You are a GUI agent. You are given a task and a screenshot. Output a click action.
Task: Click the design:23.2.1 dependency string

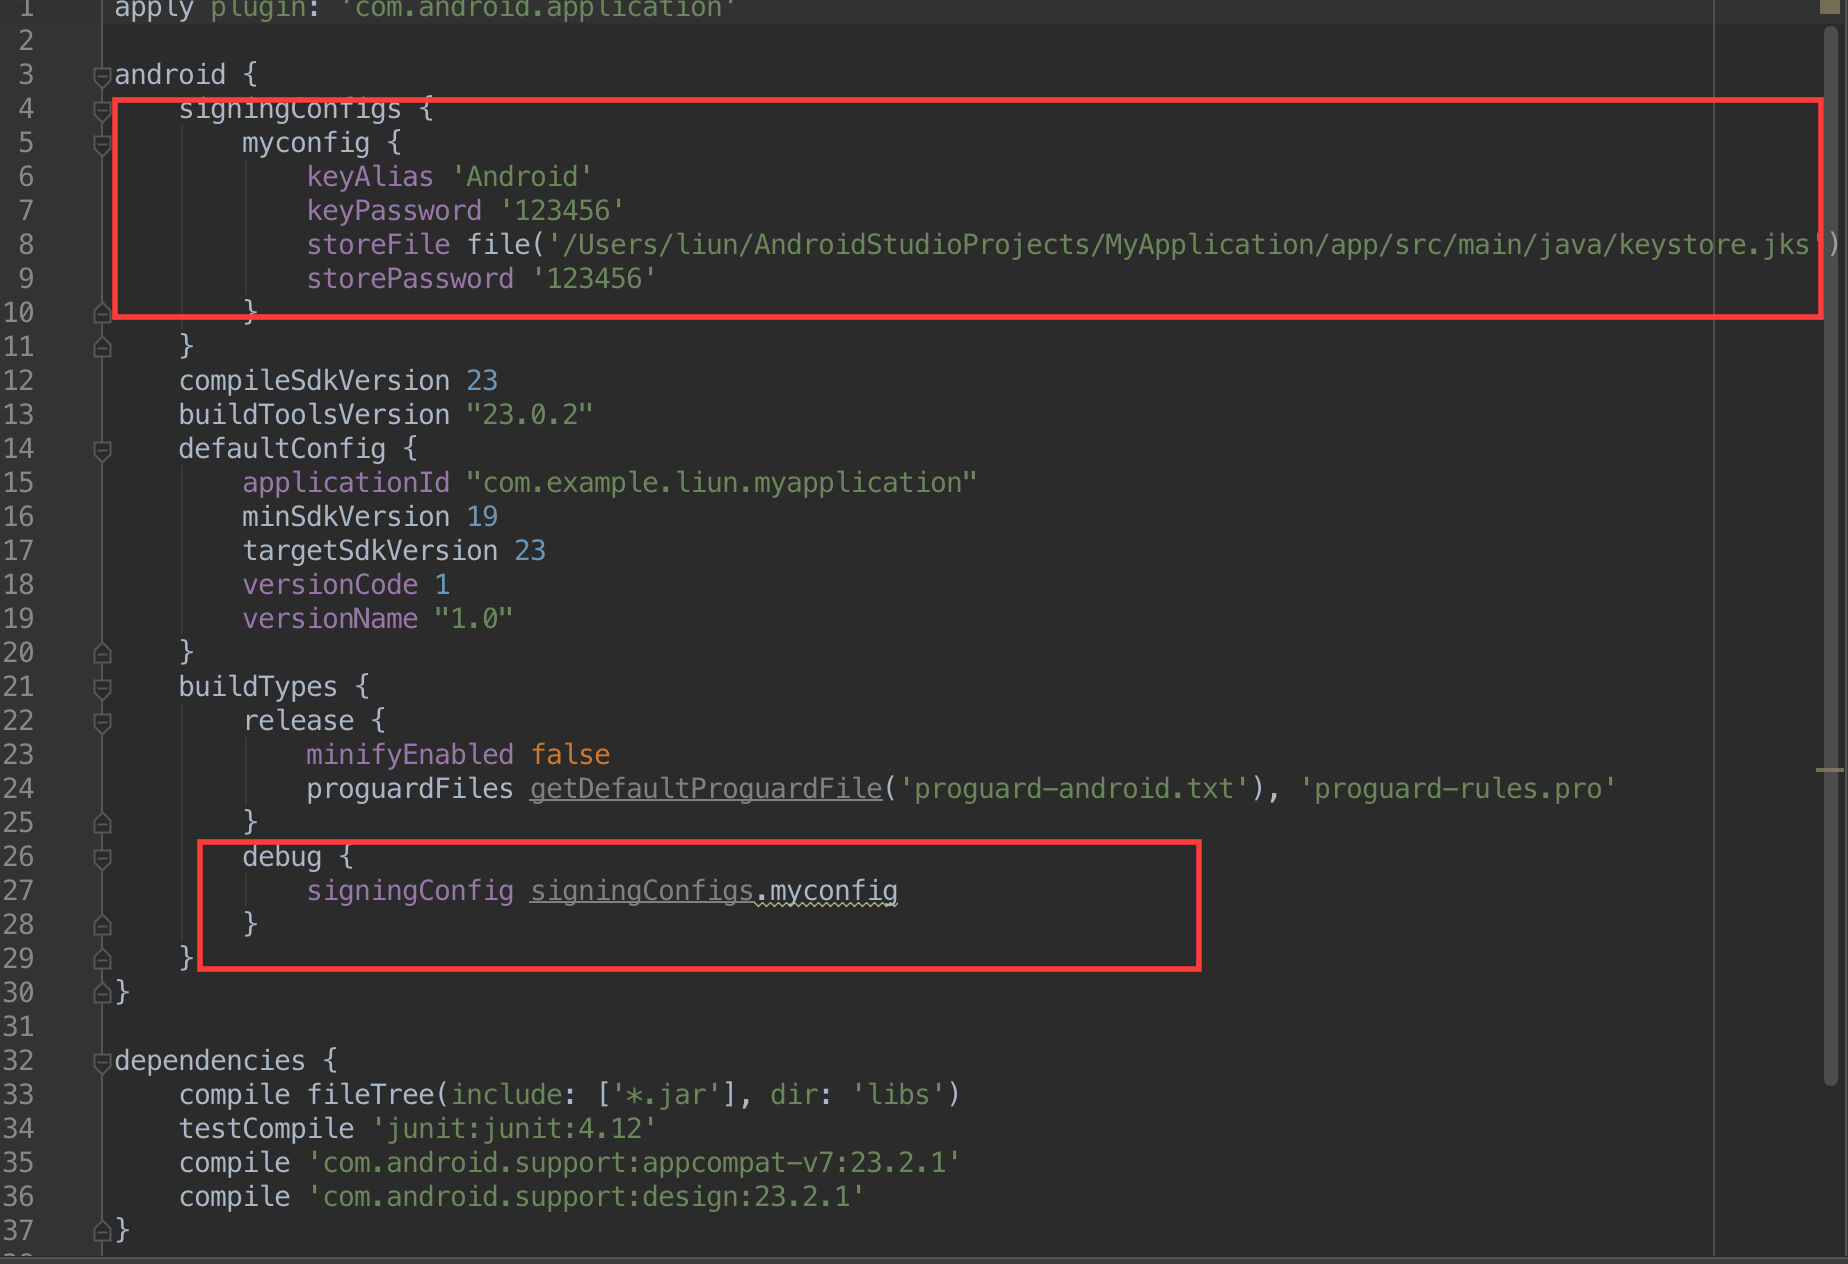click(x=586, y=1197)
